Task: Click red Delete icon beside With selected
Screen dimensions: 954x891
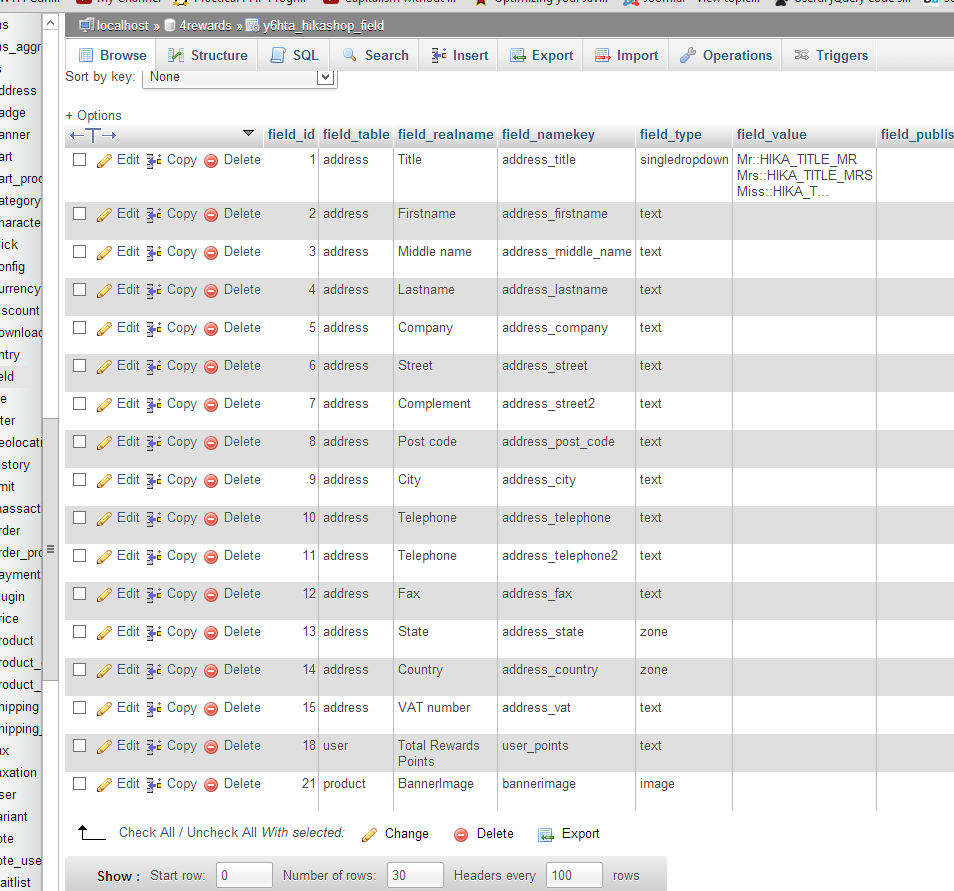Action: 461,835
